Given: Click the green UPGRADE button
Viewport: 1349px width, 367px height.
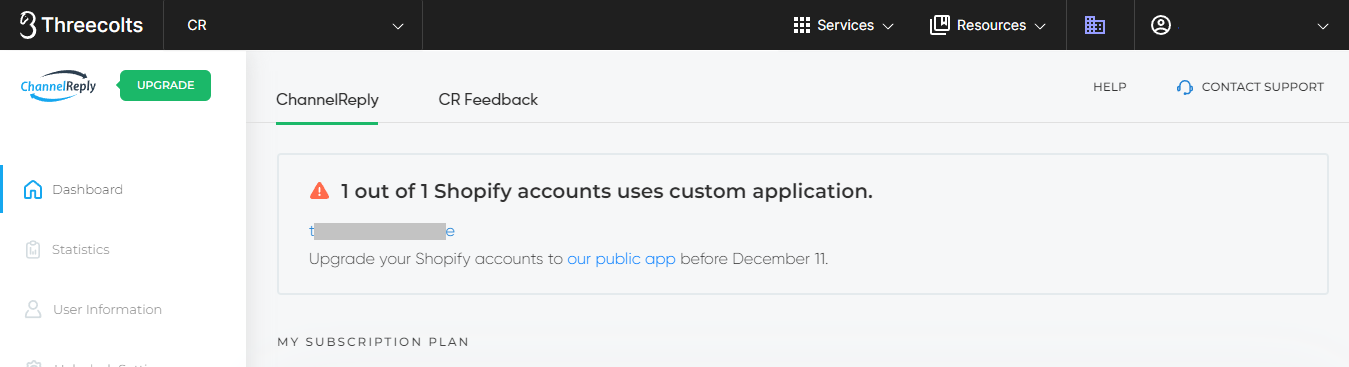Looking at the screenshot, I should tap(165, 86).
